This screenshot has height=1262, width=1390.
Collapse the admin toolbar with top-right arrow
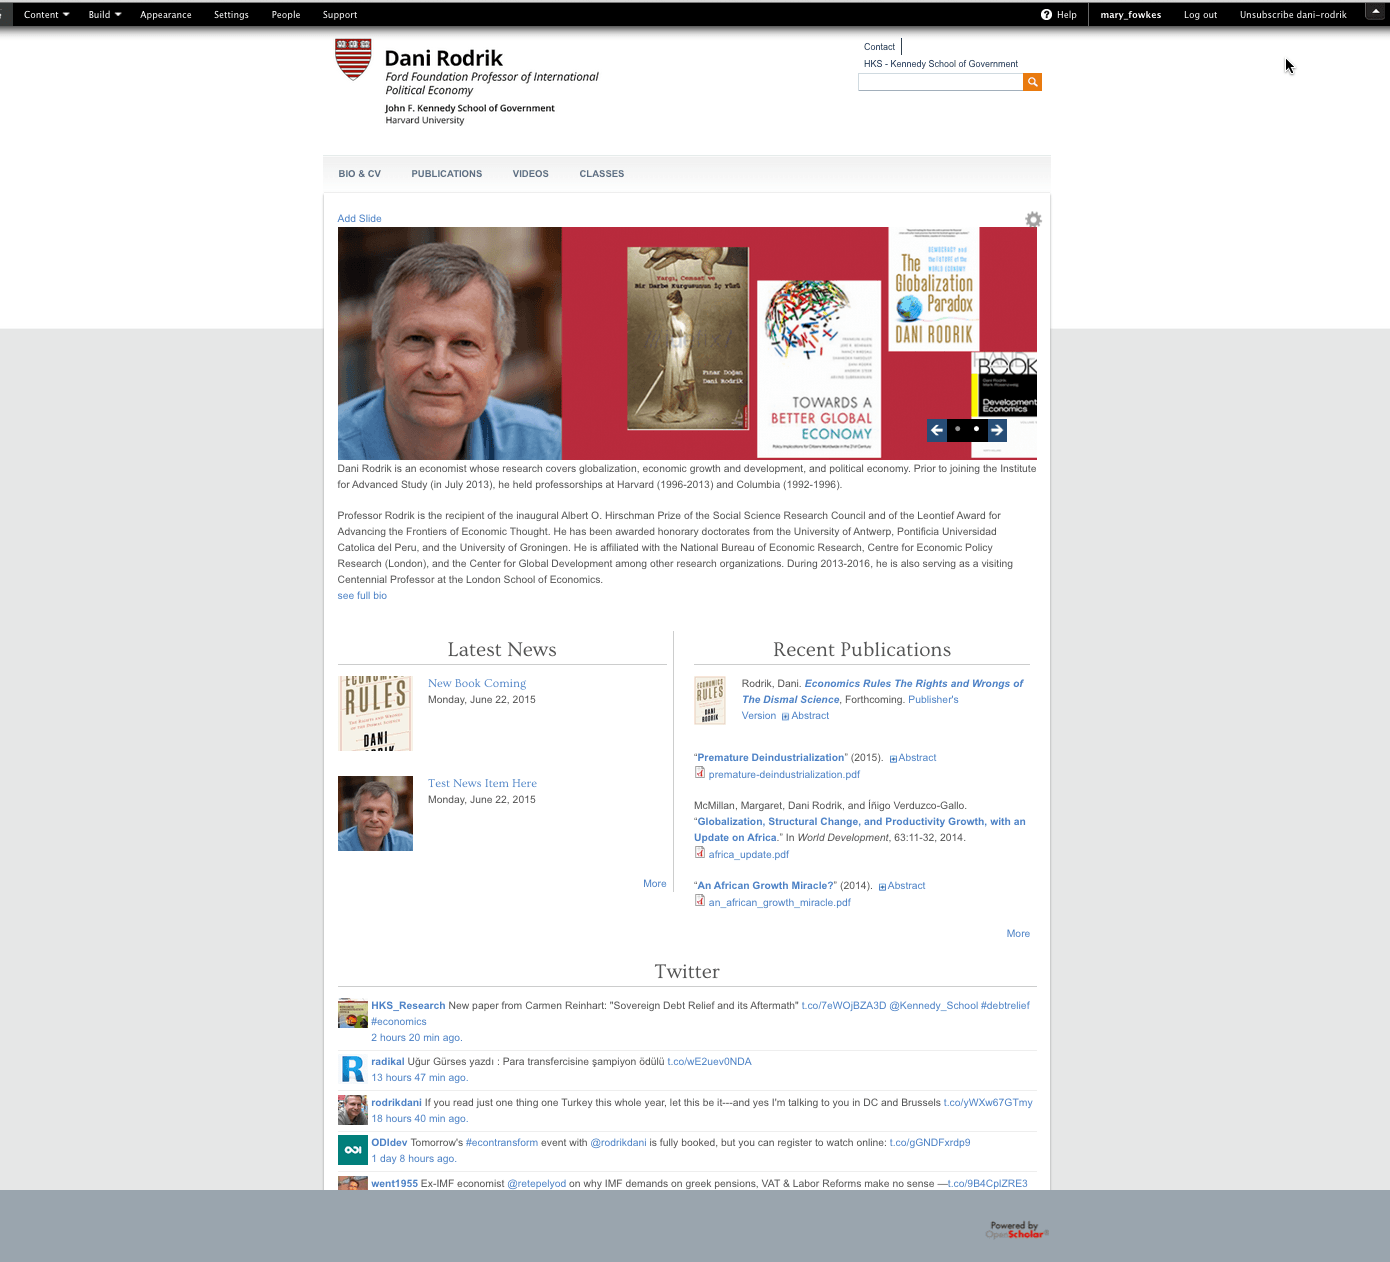coord(1375,11)
